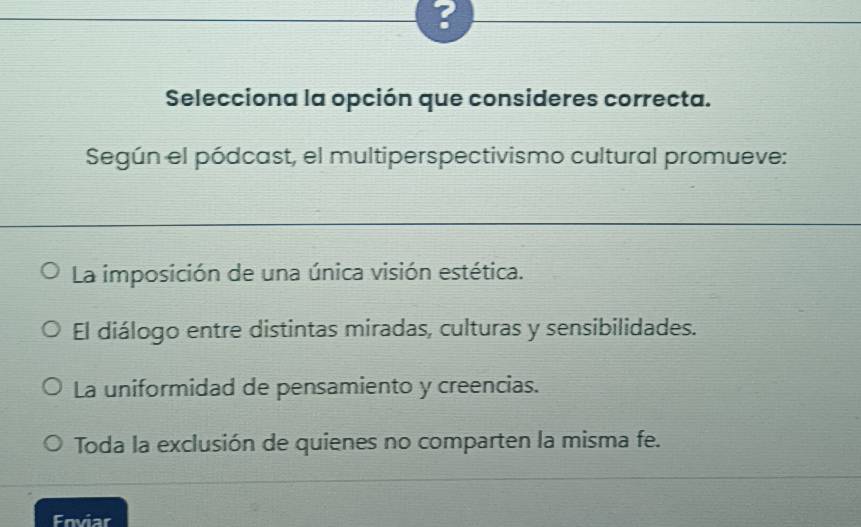
Task: Pick radio circle next to 'Toda la exclusión de quienes'
Action: coord(53,443)
